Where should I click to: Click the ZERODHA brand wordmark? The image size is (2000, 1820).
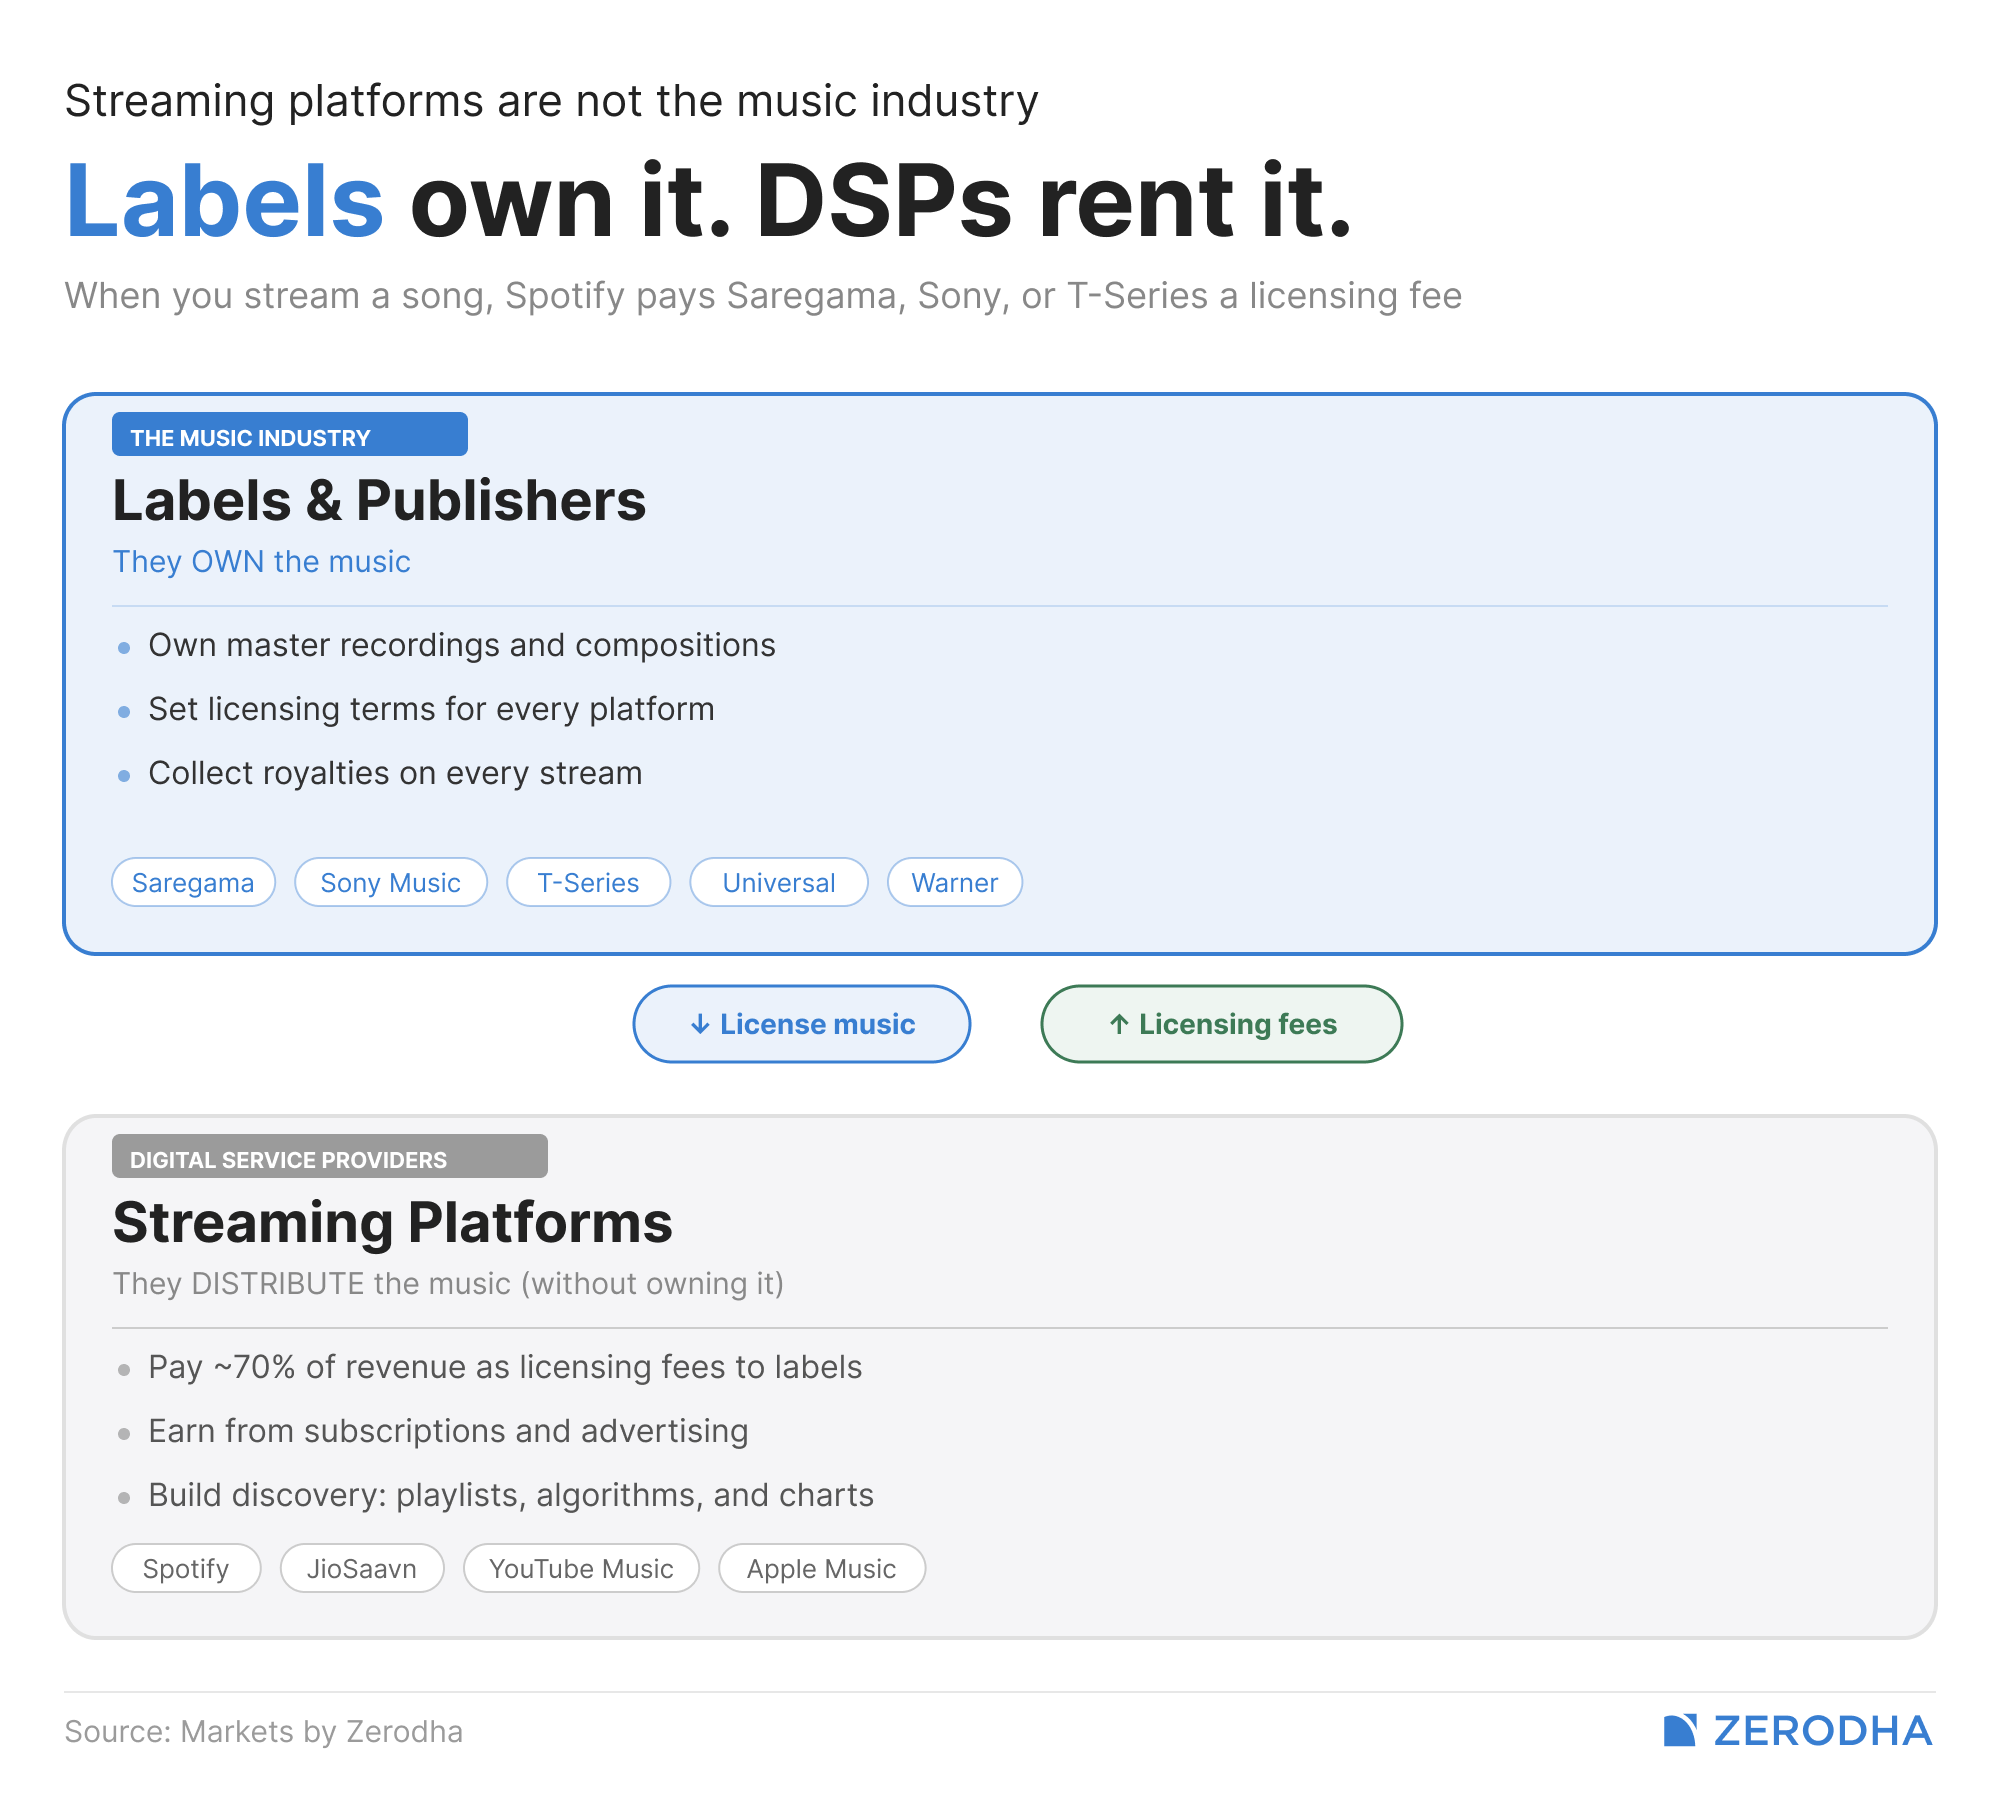(1822, 1731)
